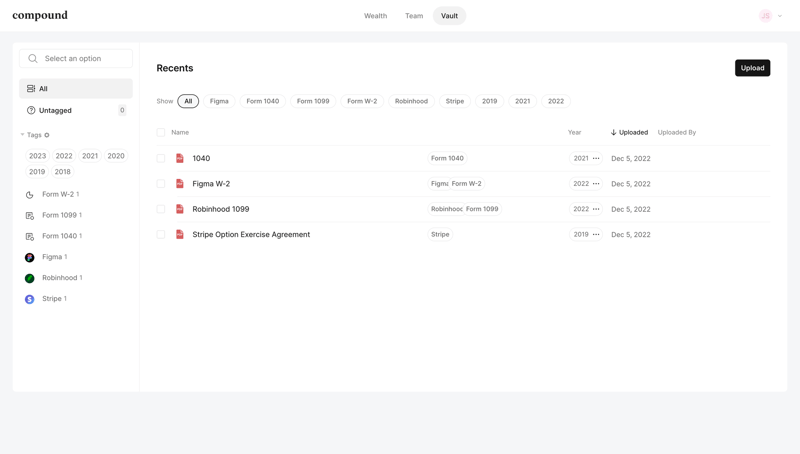800x454 pixels.
Task: Sort by Uploaded column
Action: (x=629, y=133)
